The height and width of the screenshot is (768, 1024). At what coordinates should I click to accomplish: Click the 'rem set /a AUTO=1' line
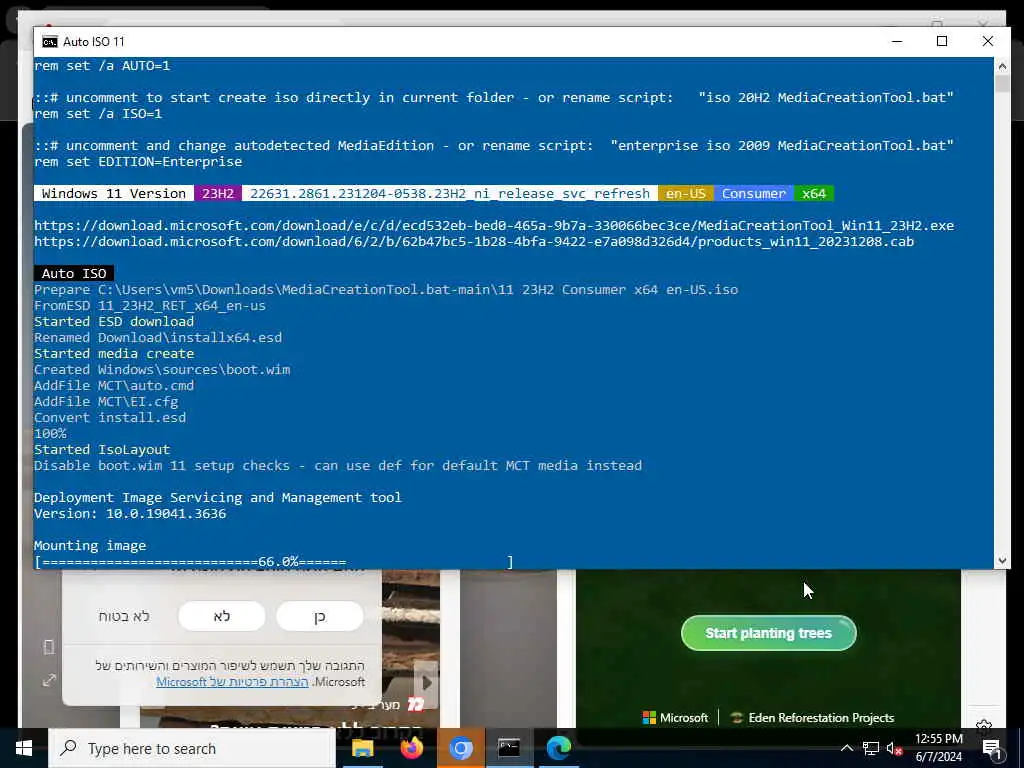coord(102,66)
